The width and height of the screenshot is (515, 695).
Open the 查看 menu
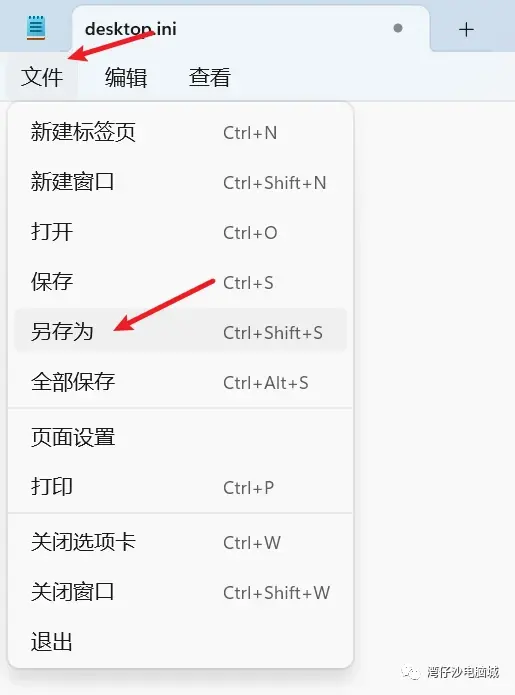point(210,77)
